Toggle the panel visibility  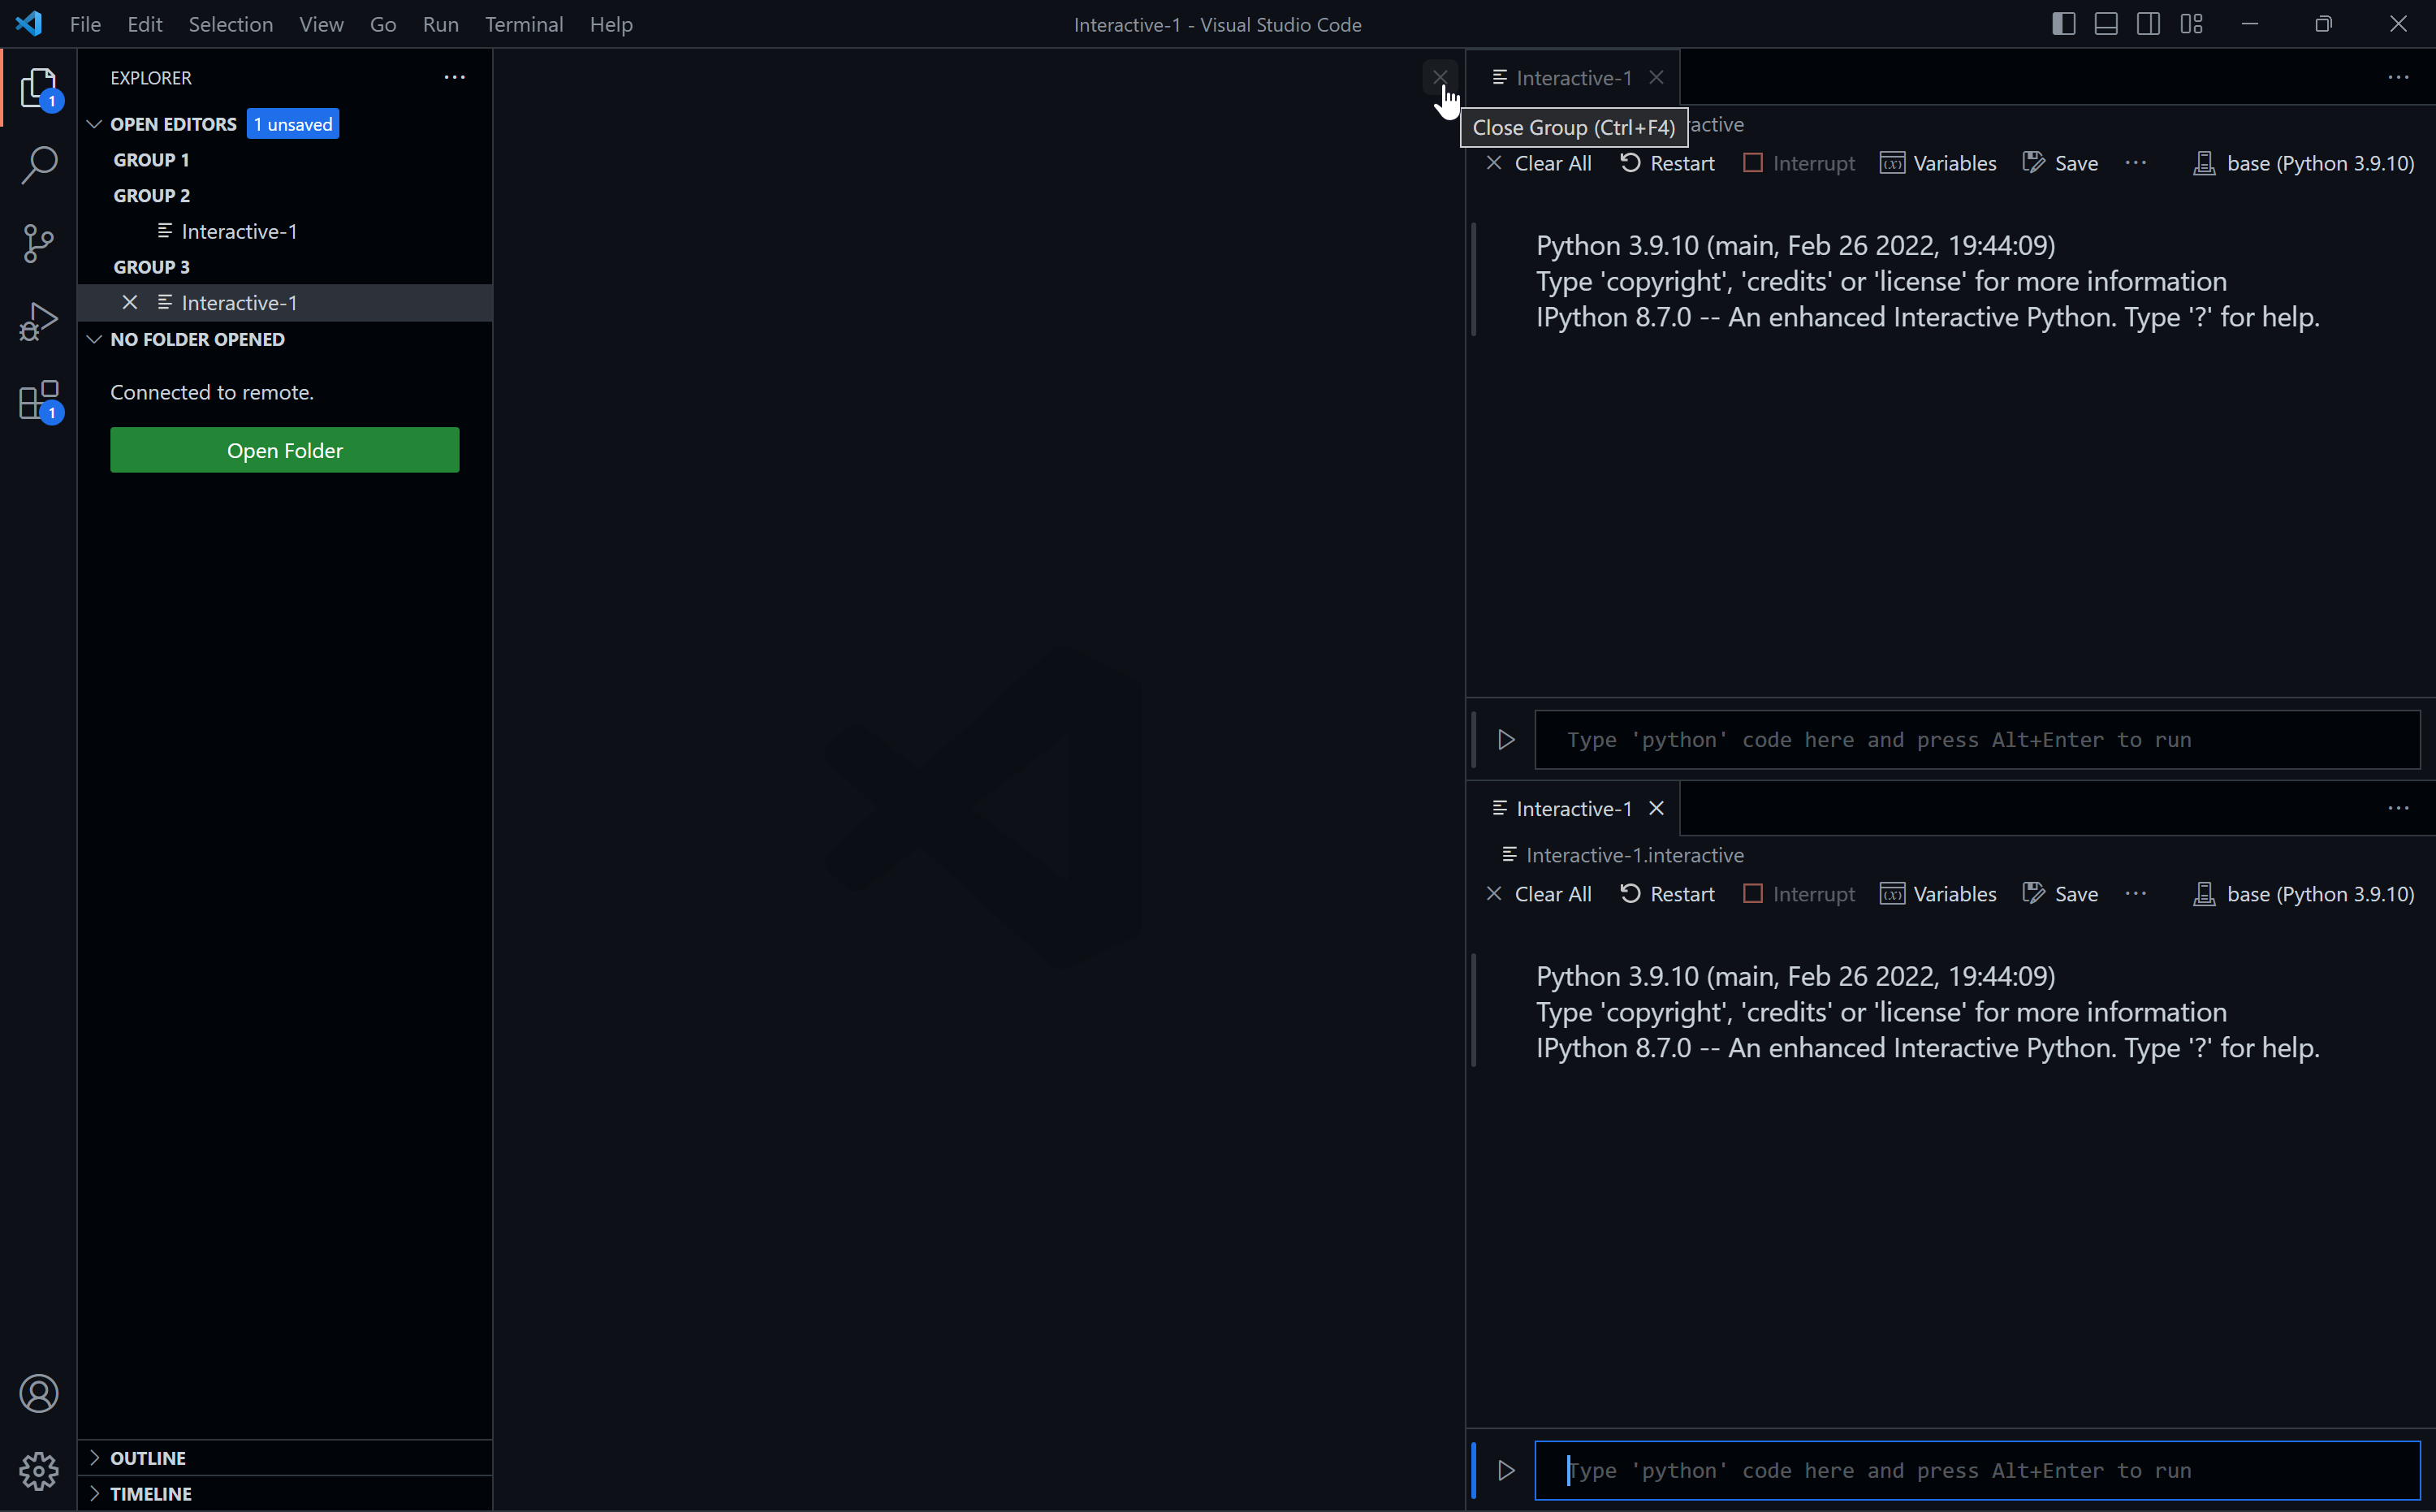[2105, 23]
